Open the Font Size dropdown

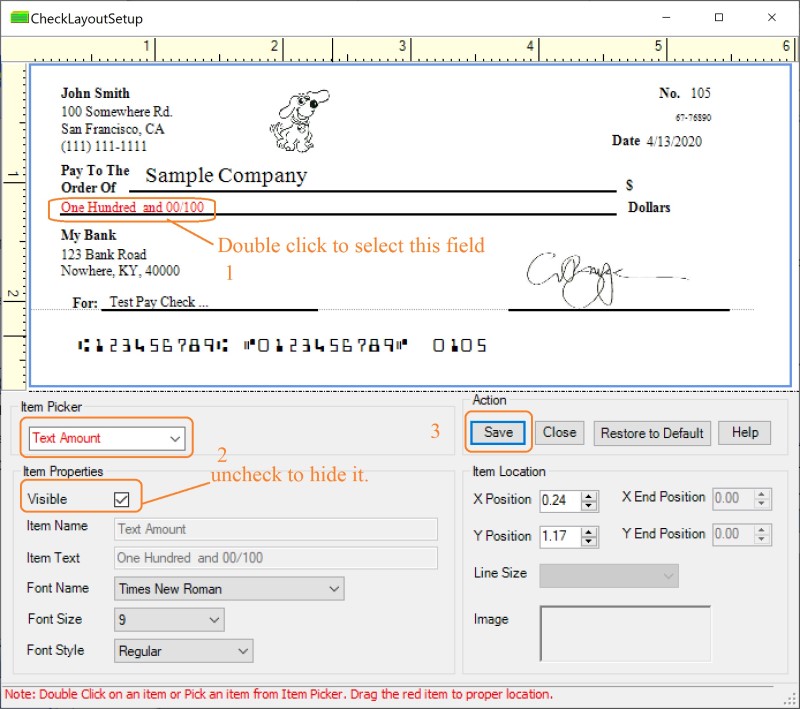214,620
